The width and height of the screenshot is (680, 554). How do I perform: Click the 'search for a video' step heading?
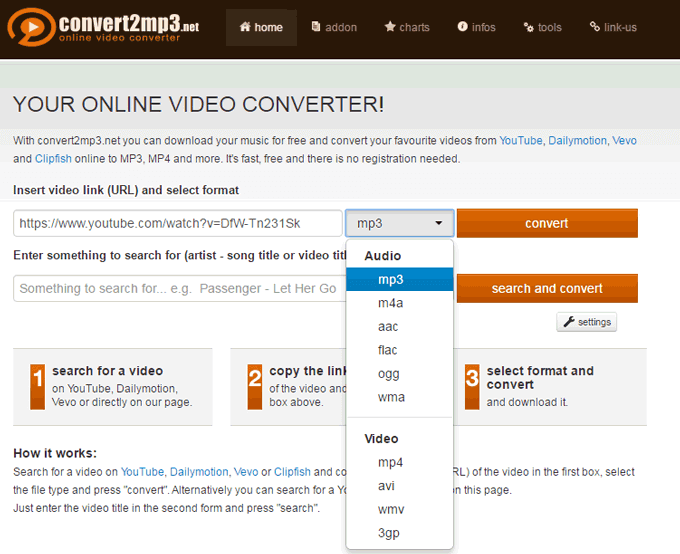coord(108,371)
